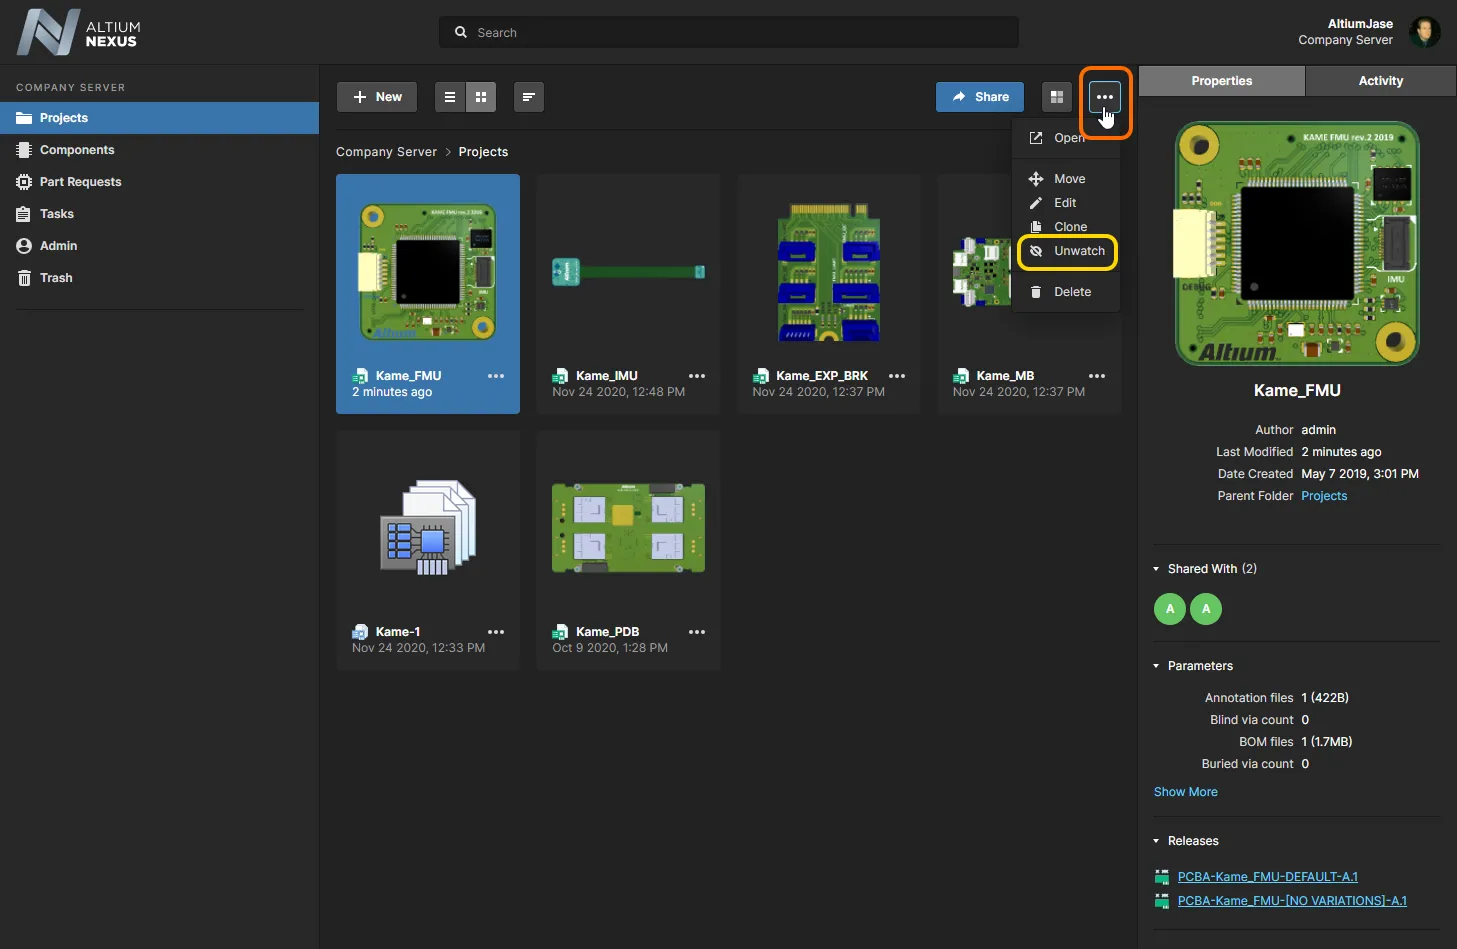Click the Kame_EXP_BRK project file icon

pyautogui.click(x=760, y=376)
